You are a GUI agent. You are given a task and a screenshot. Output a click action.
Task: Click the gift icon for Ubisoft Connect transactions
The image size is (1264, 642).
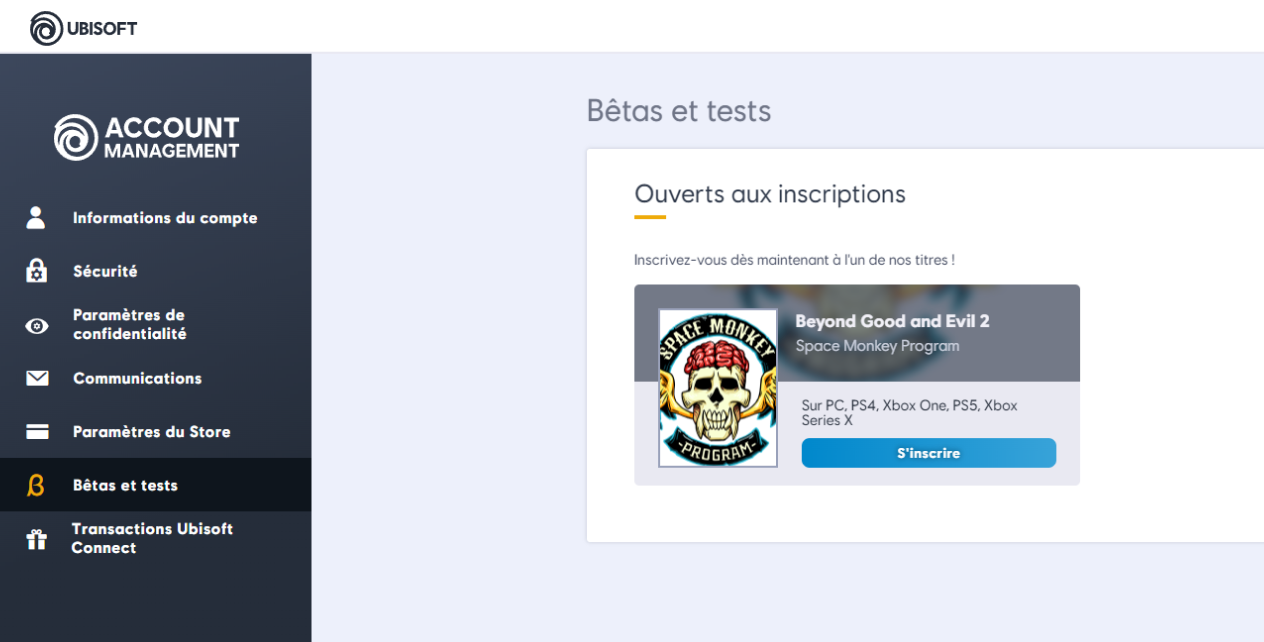(x=37, y=539)
